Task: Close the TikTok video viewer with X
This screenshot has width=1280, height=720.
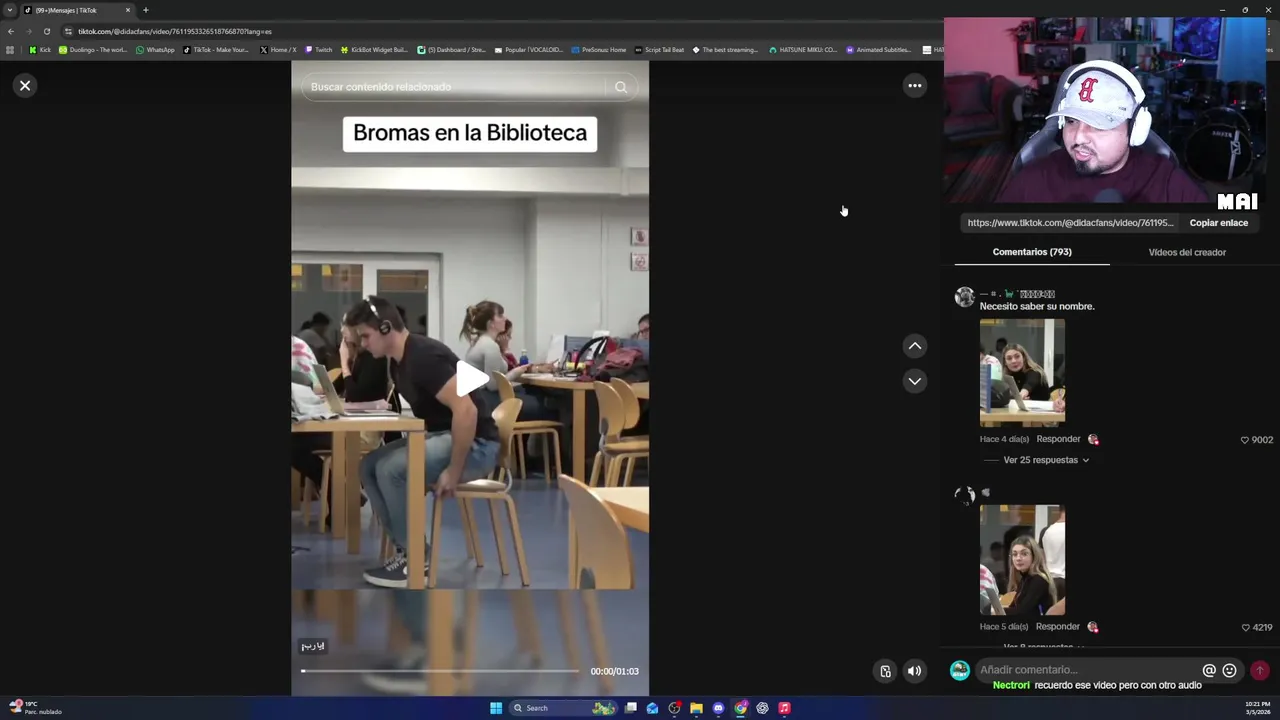Action: point(25,86)
